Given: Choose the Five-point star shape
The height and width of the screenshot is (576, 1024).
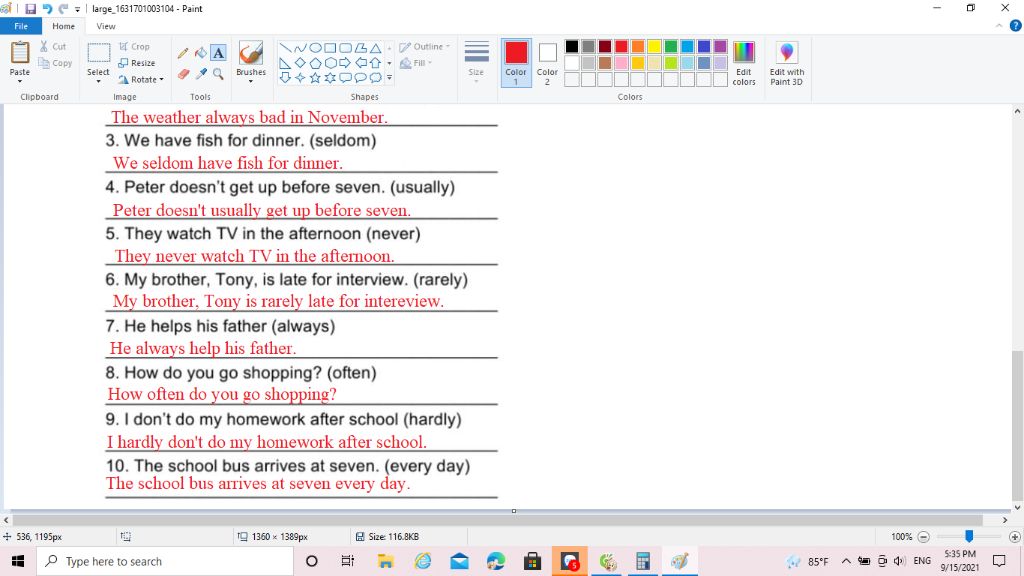Looking at the screenshot, I should 315,78.
